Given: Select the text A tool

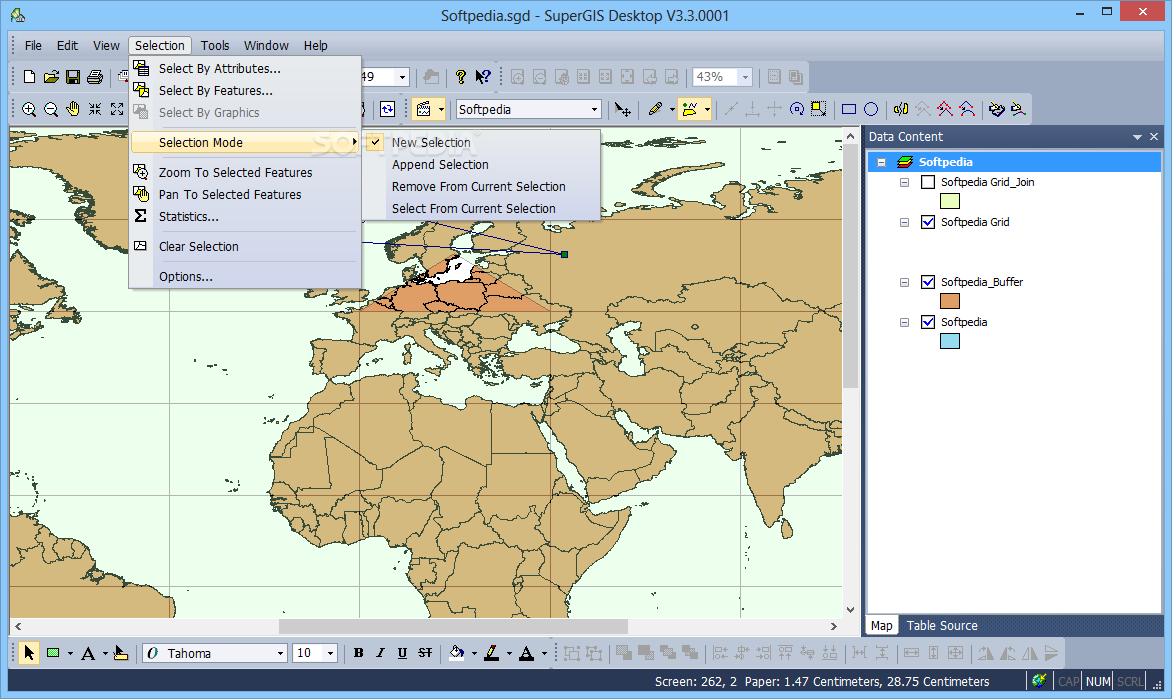Looking at the screenshot, I should pos(87,653).
